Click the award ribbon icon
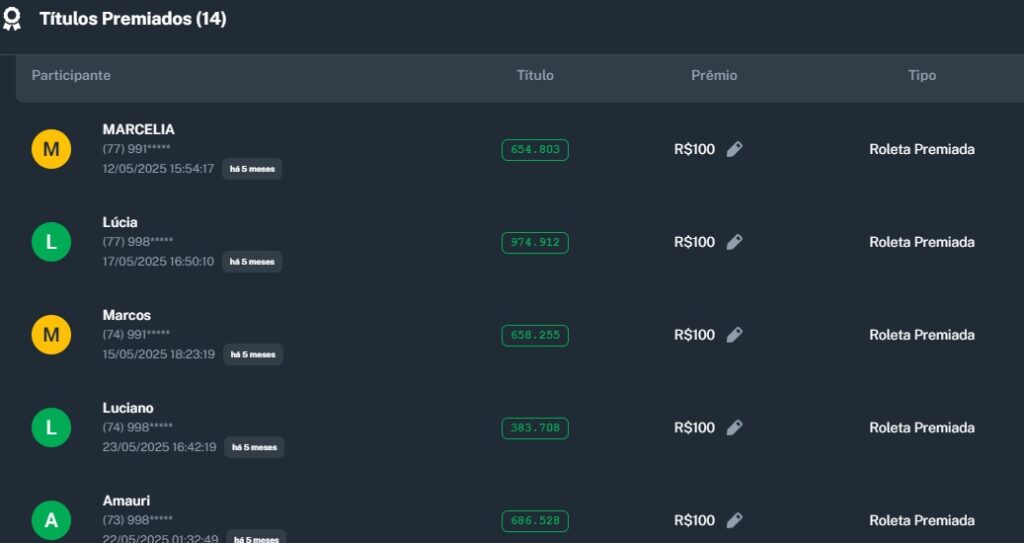This screenshot has height=543, width=1024. point(12,19)
